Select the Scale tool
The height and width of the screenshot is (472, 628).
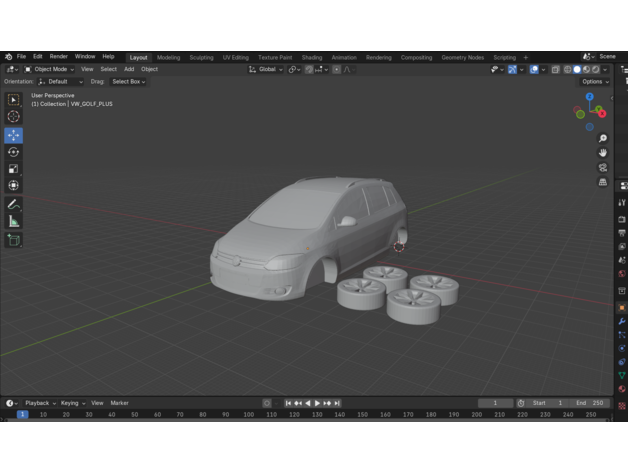pyautogui.click(x=13, y=169)
